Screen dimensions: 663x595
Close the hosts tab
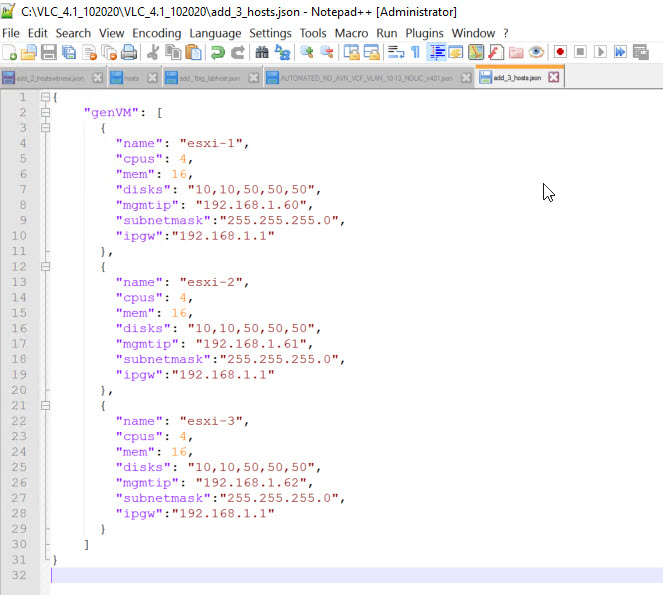(x=152, y=77)
